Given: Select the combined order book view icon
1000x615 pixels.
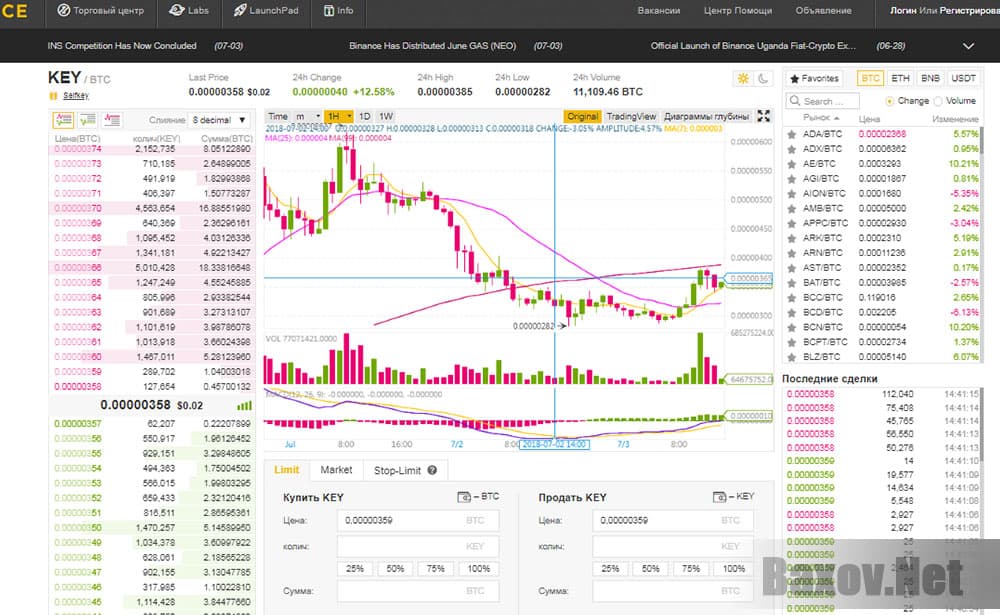Looking at the screenshot, I should [64, 119].
